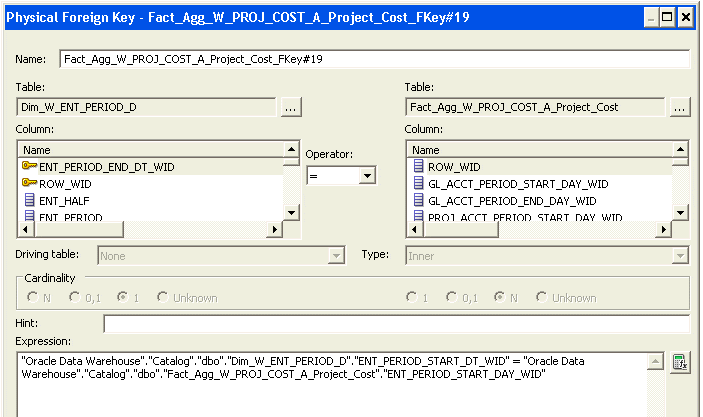Select right cardinality N radio button
The height and width of the screenshot is (417, 703).
click(x=499, y=297)
